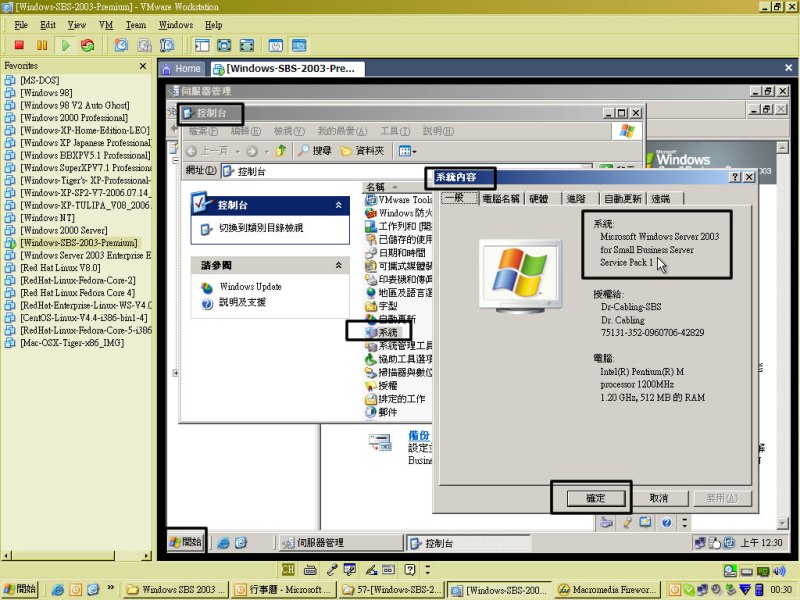Take a snapshot with the first snapshot clock icon
This screenshot has height=600, width=800.
121,45
